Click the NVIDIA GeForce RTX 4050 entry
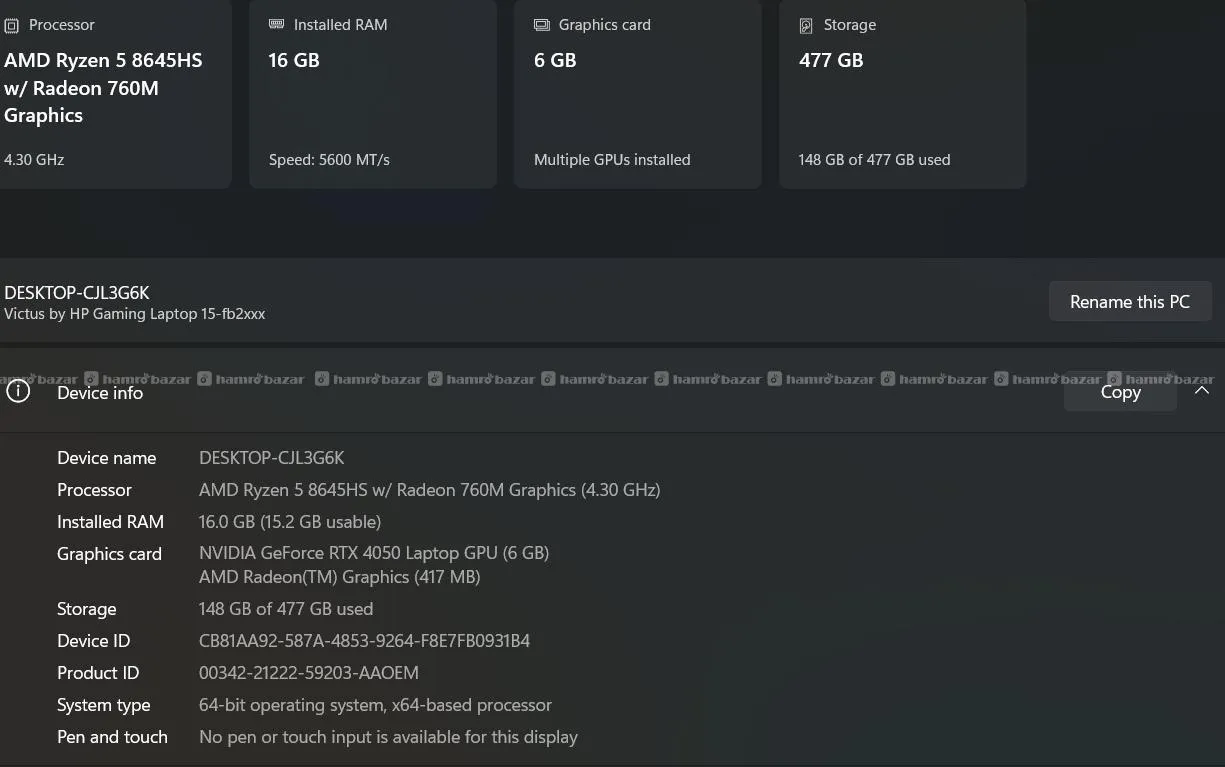Screen dimensions: 1225x767 374,553
